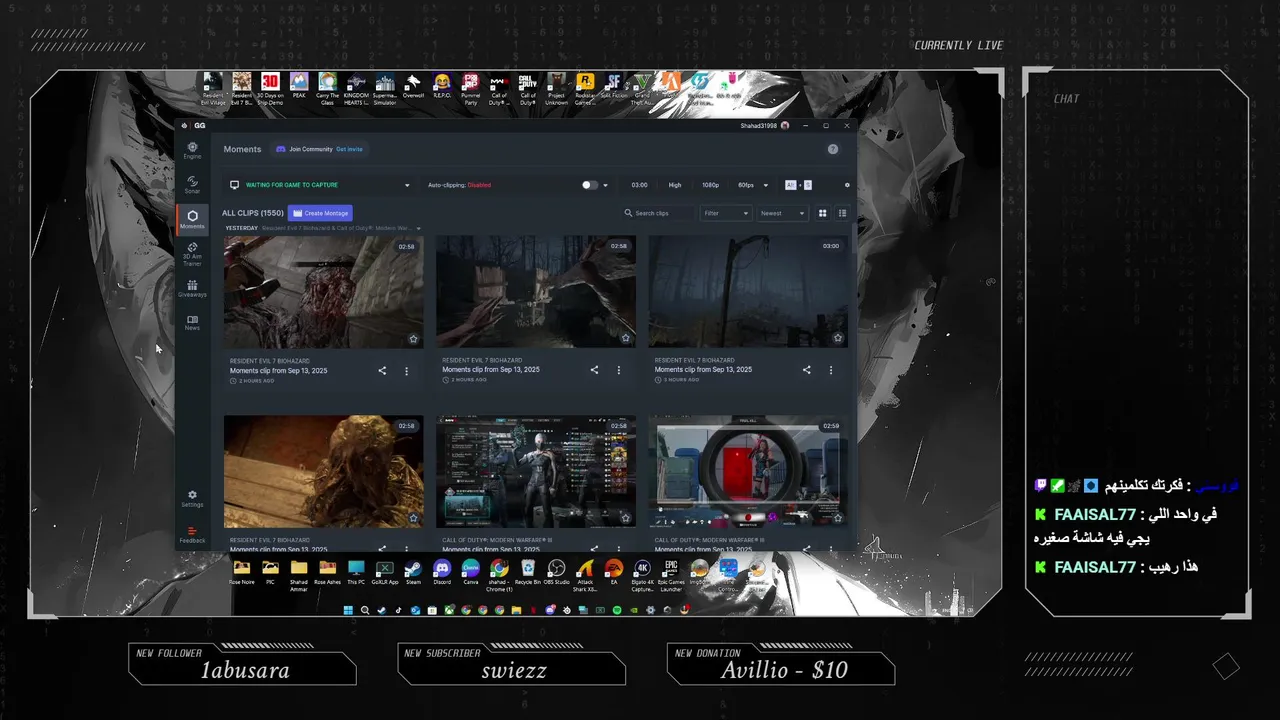Open R.E.P.O. desktop shortcut
The image size is (1280, 720).
click(x=442, y=86)
